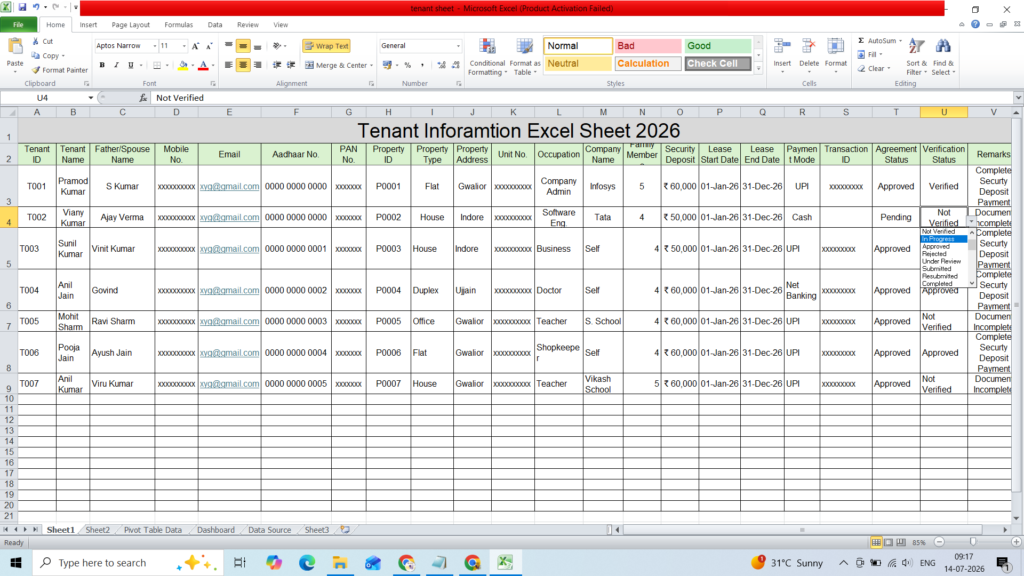This screenshot has width=1024, height=576.
Task: Open the U4 cell validation dropdown arrow
Action: 971,221
